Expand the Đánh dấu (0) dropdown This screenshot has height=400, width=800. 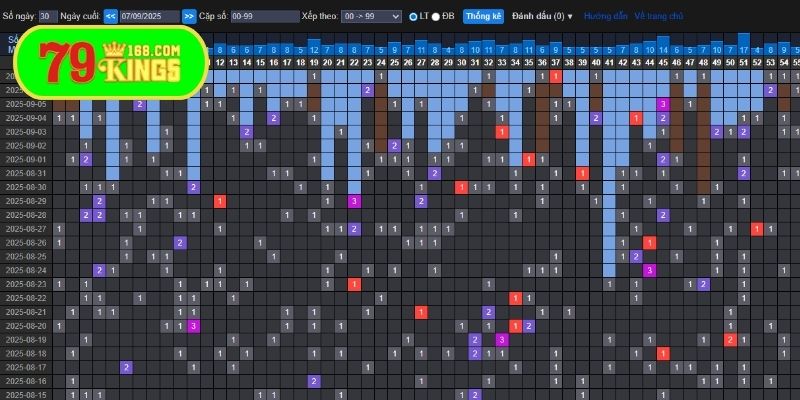pos(542,17)
